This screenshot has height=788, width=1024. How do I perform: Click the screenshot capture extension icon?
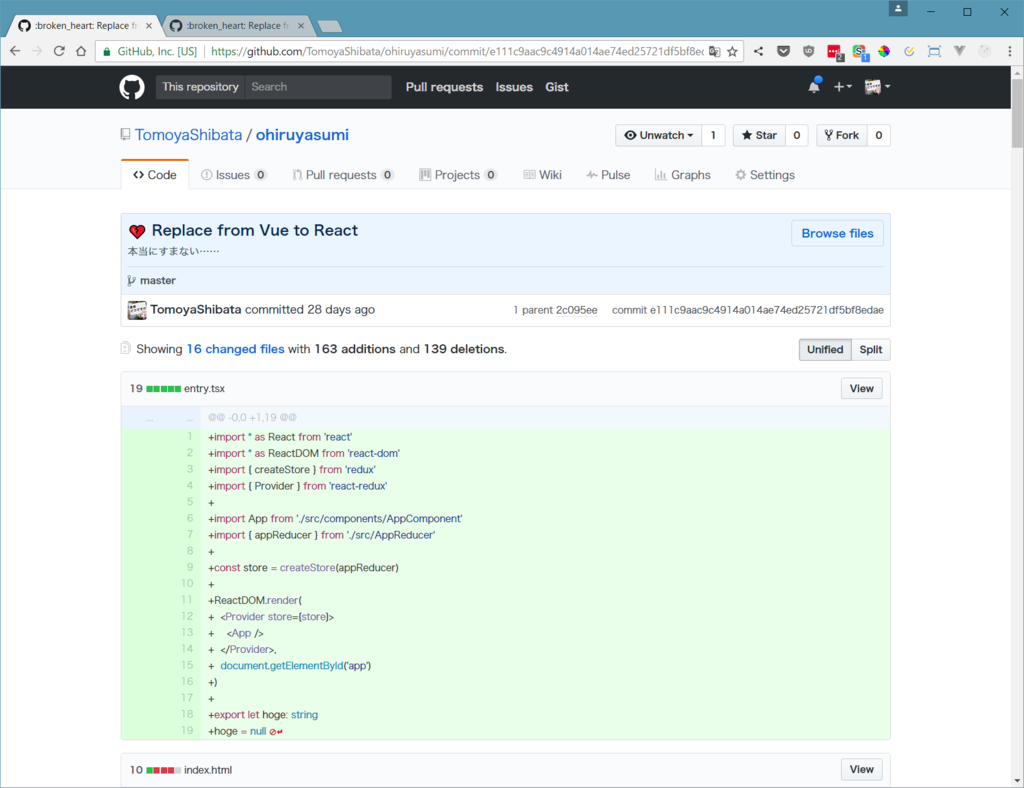[935, 51]
